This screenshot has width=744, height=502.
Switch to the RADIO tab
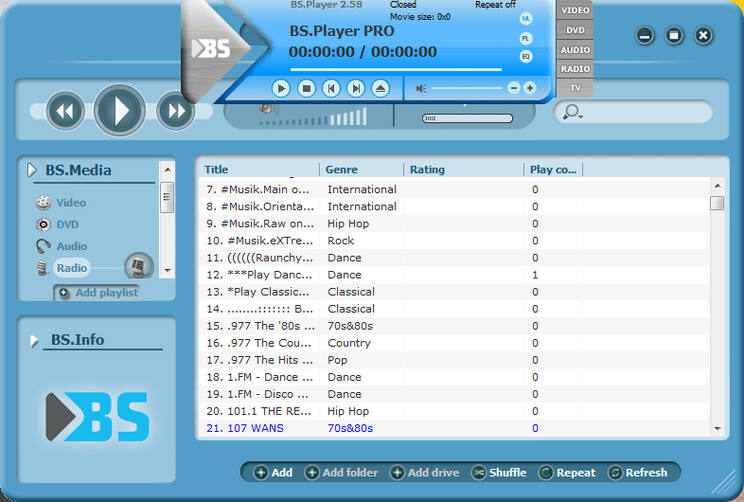[x=575, y=69]
